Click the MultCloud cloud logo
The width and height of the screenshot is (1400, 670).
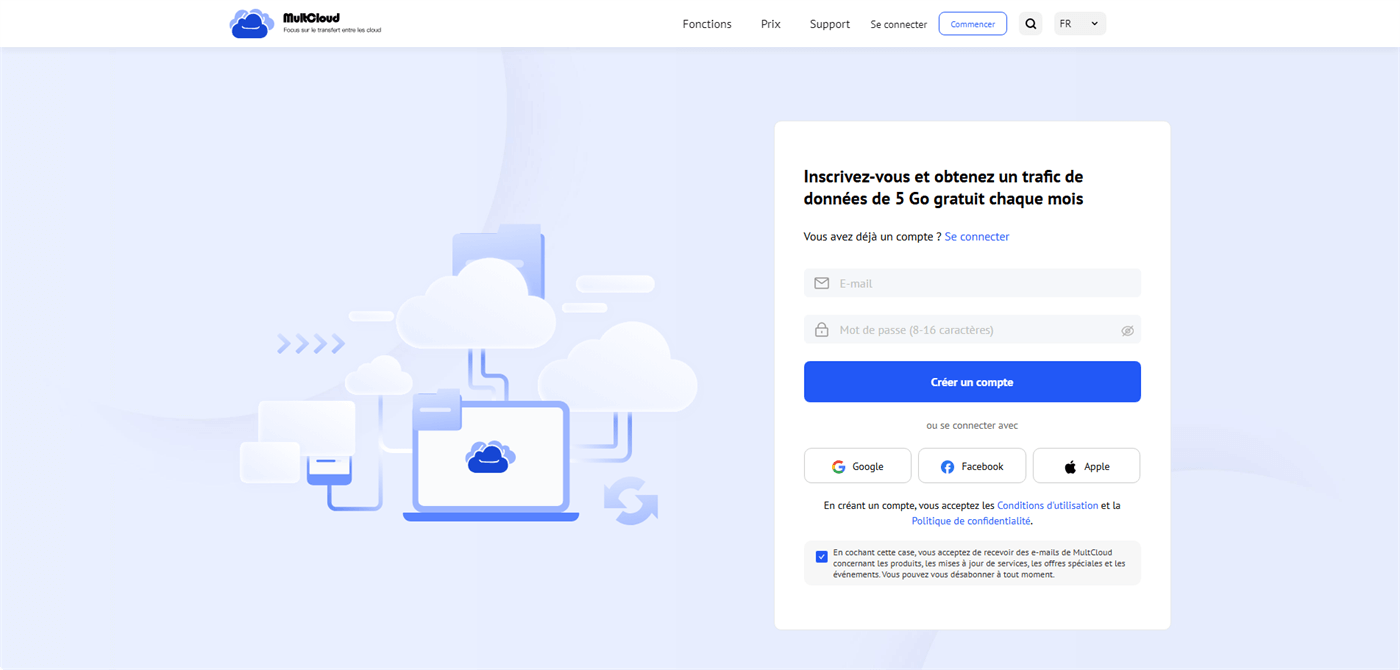[x=251, y=23]
